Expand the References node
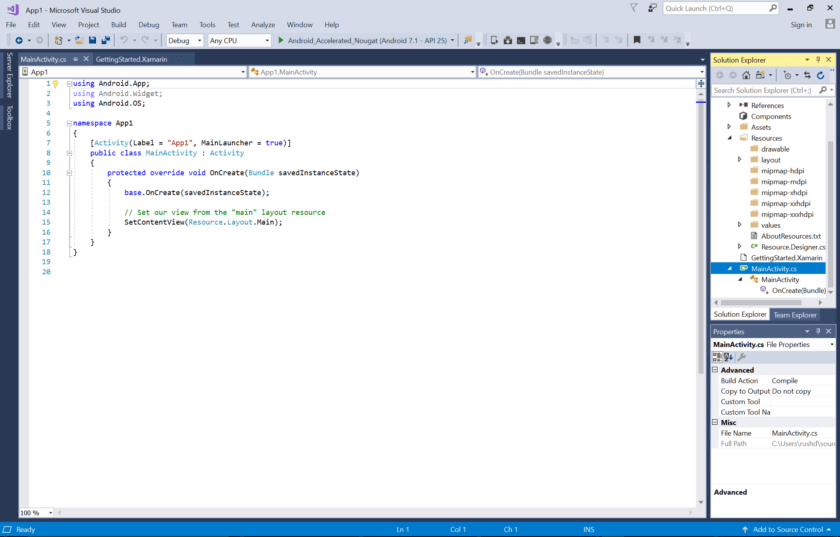This screenshot has width=840, height=537. pos(729,105)
